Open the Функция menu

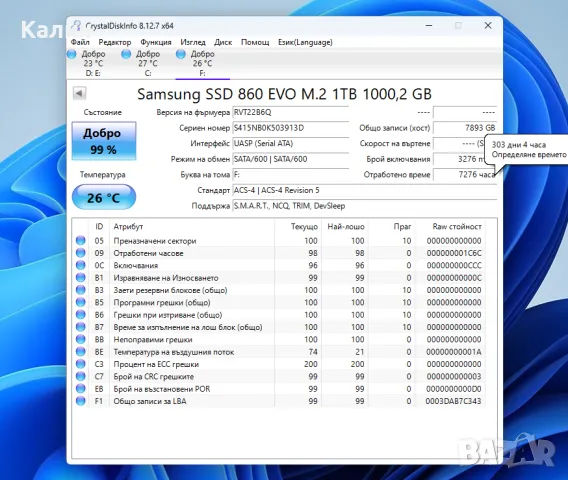pos(156,42)
